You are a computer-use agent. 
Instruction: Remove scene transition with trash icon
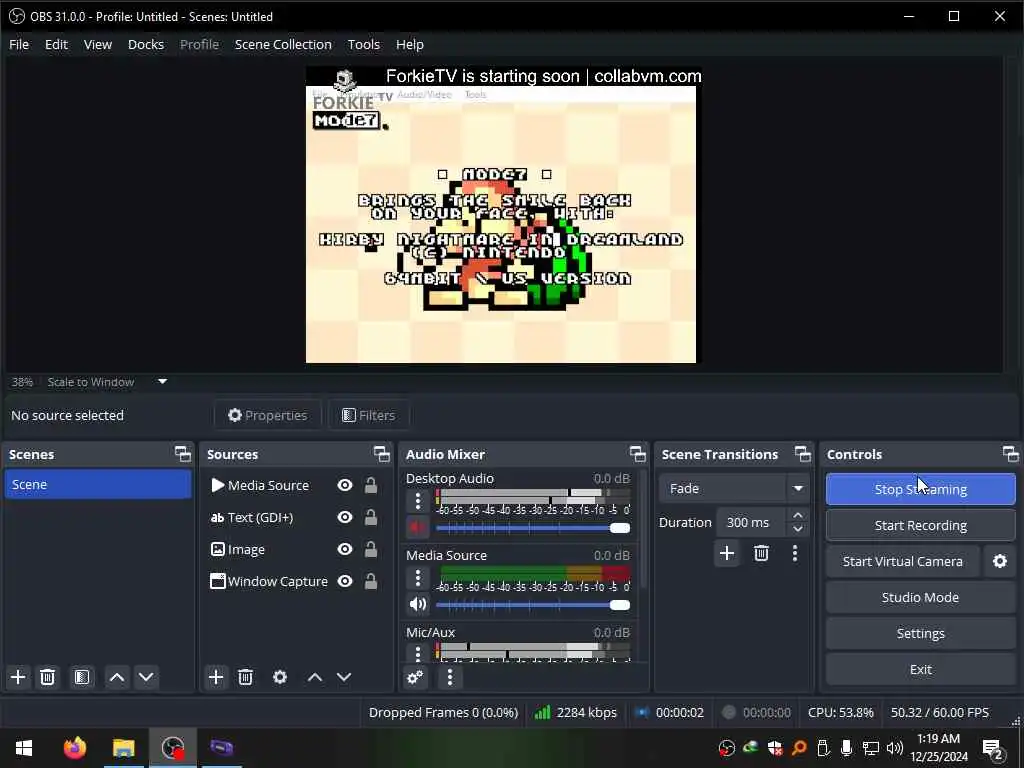click(761, 554)
